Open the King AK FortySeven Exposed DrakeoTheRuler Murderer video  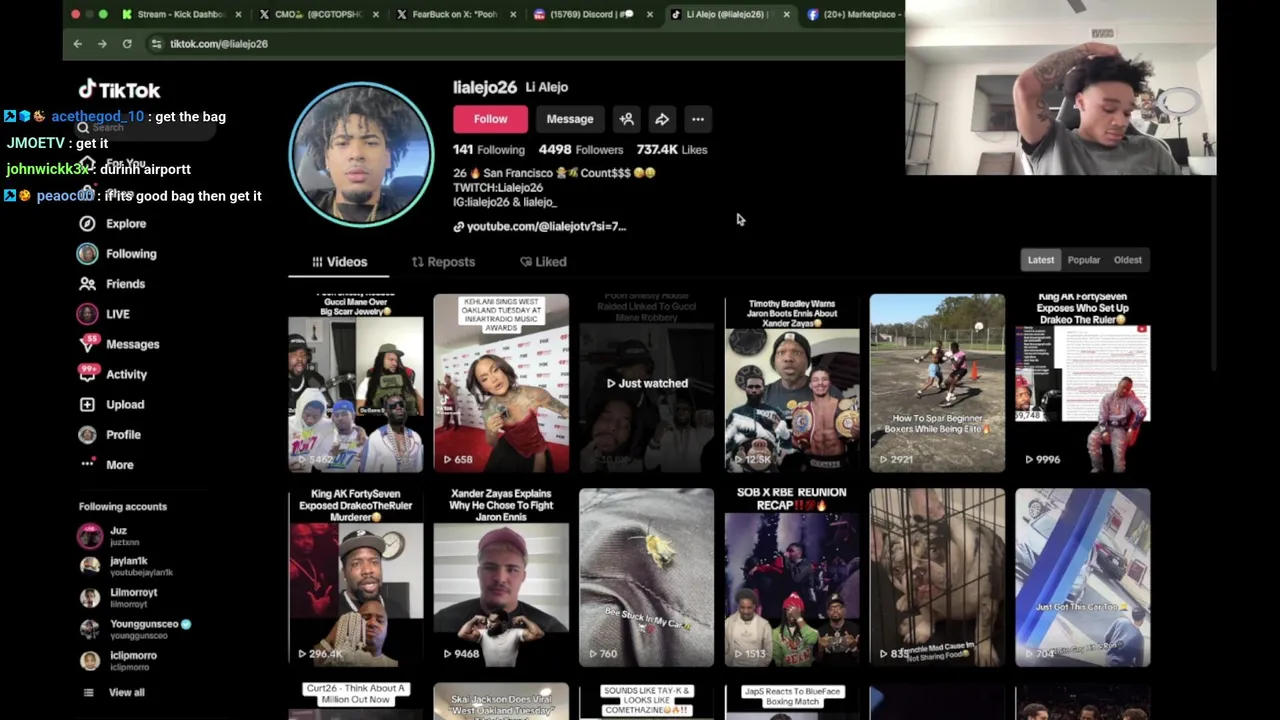click(x=356, y=577)
